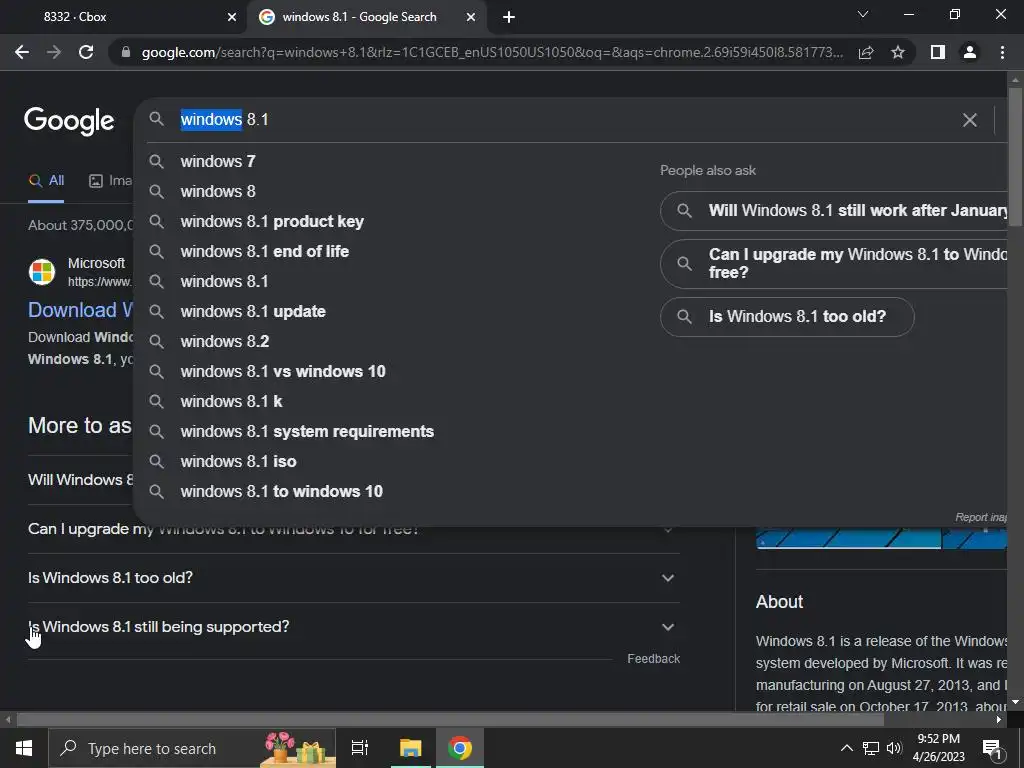Close the 8332 Cbox tab

pos(232,17)
